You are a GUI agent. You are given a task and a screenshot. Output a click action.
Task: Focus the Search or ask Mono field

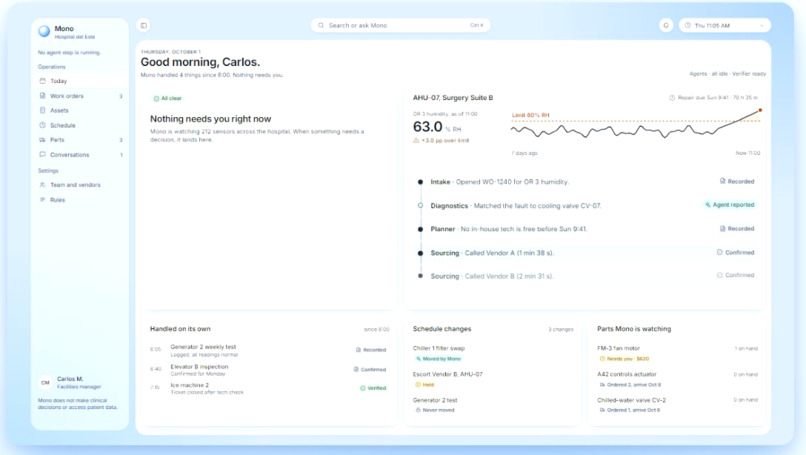[400, 25]
